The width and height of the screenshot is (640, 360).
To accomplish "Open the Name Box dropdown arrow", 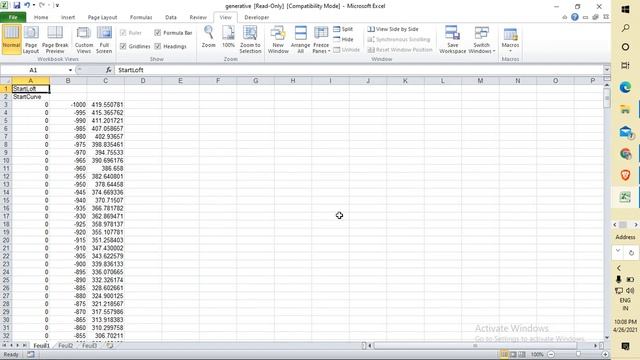I will (70, 70).
